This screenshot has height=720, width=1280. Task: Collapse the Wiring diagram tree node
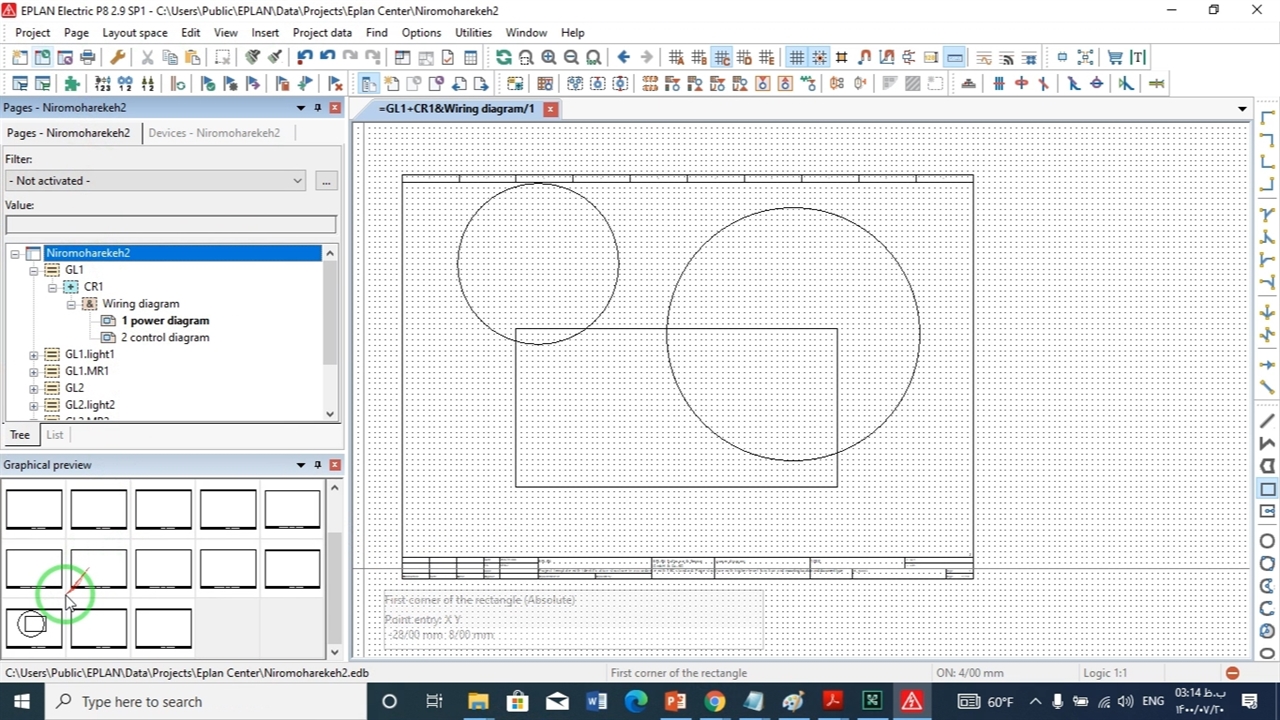tap(71, 304)
